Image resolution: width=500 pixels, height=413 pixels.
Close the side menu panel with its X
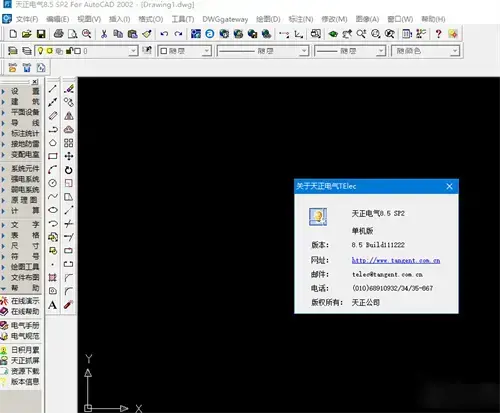35,82
